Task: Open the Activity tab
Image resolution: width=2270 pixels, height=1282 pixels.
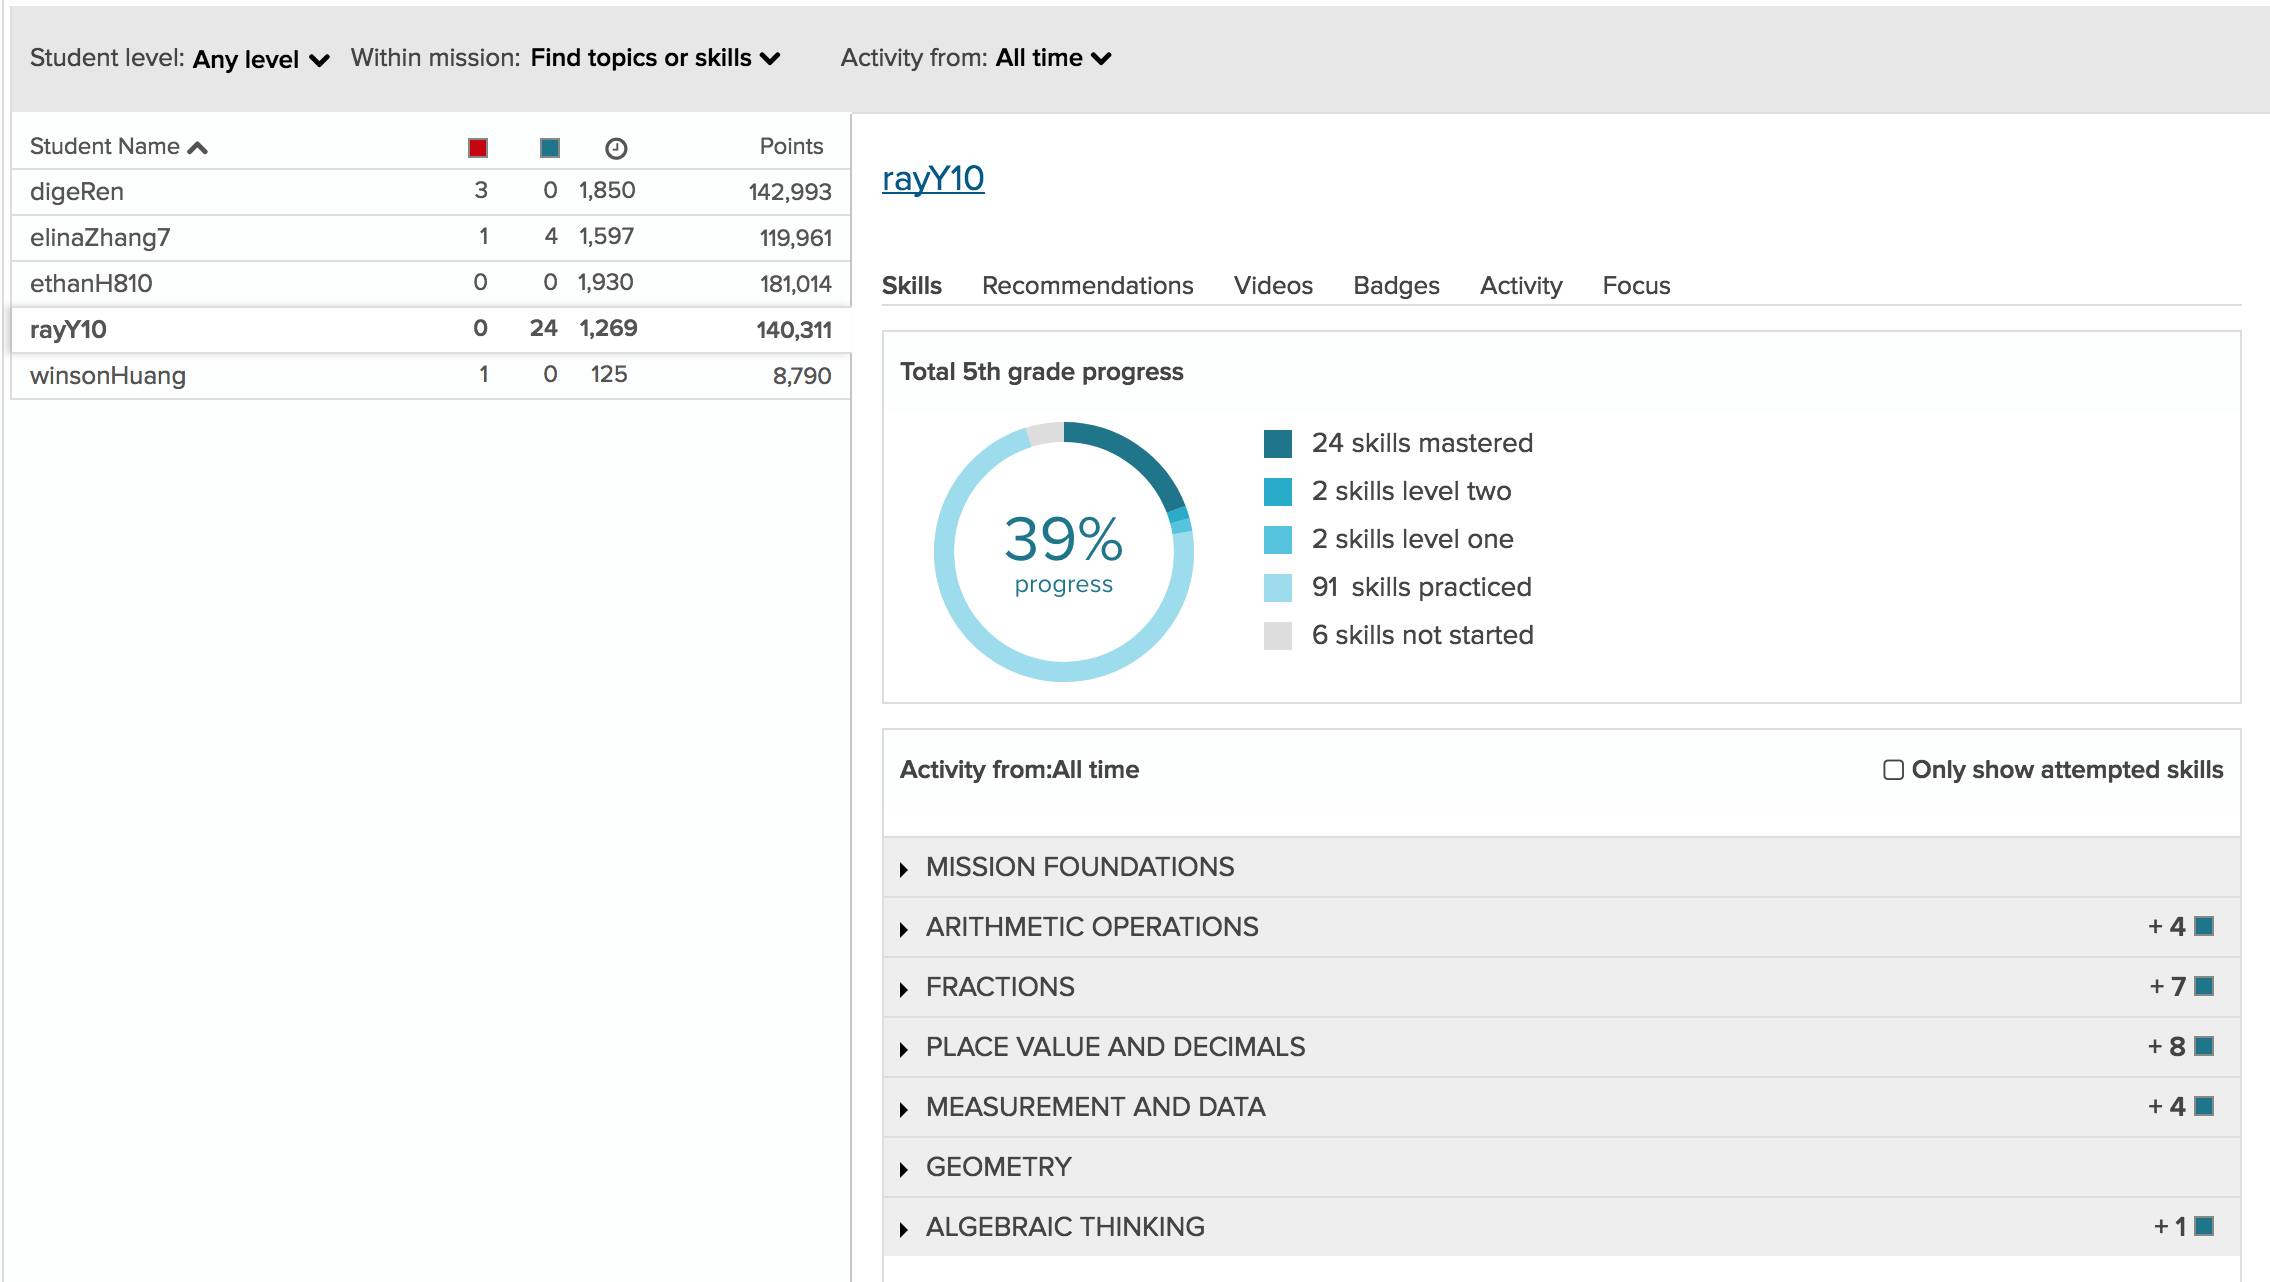Action: (1521, 285)
